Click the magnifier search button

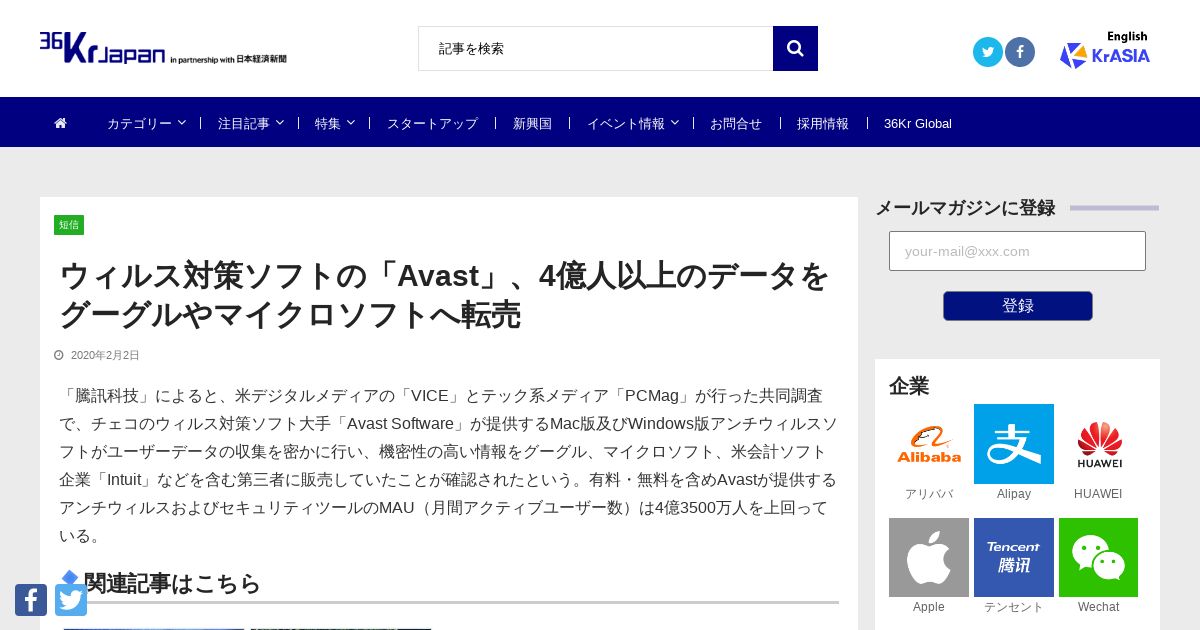(795, 48)
